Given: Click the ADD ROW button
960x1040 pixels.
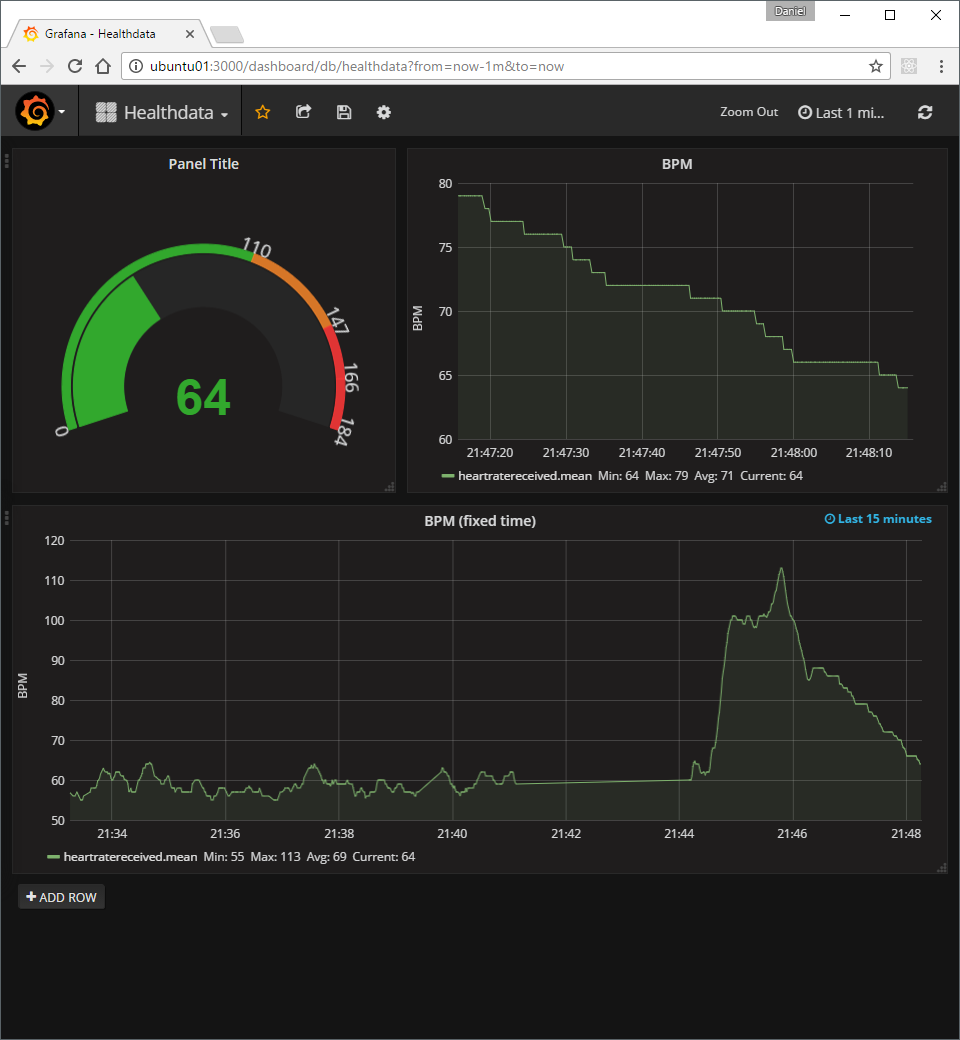Looking at the screenshot, I should click(61, 897).
